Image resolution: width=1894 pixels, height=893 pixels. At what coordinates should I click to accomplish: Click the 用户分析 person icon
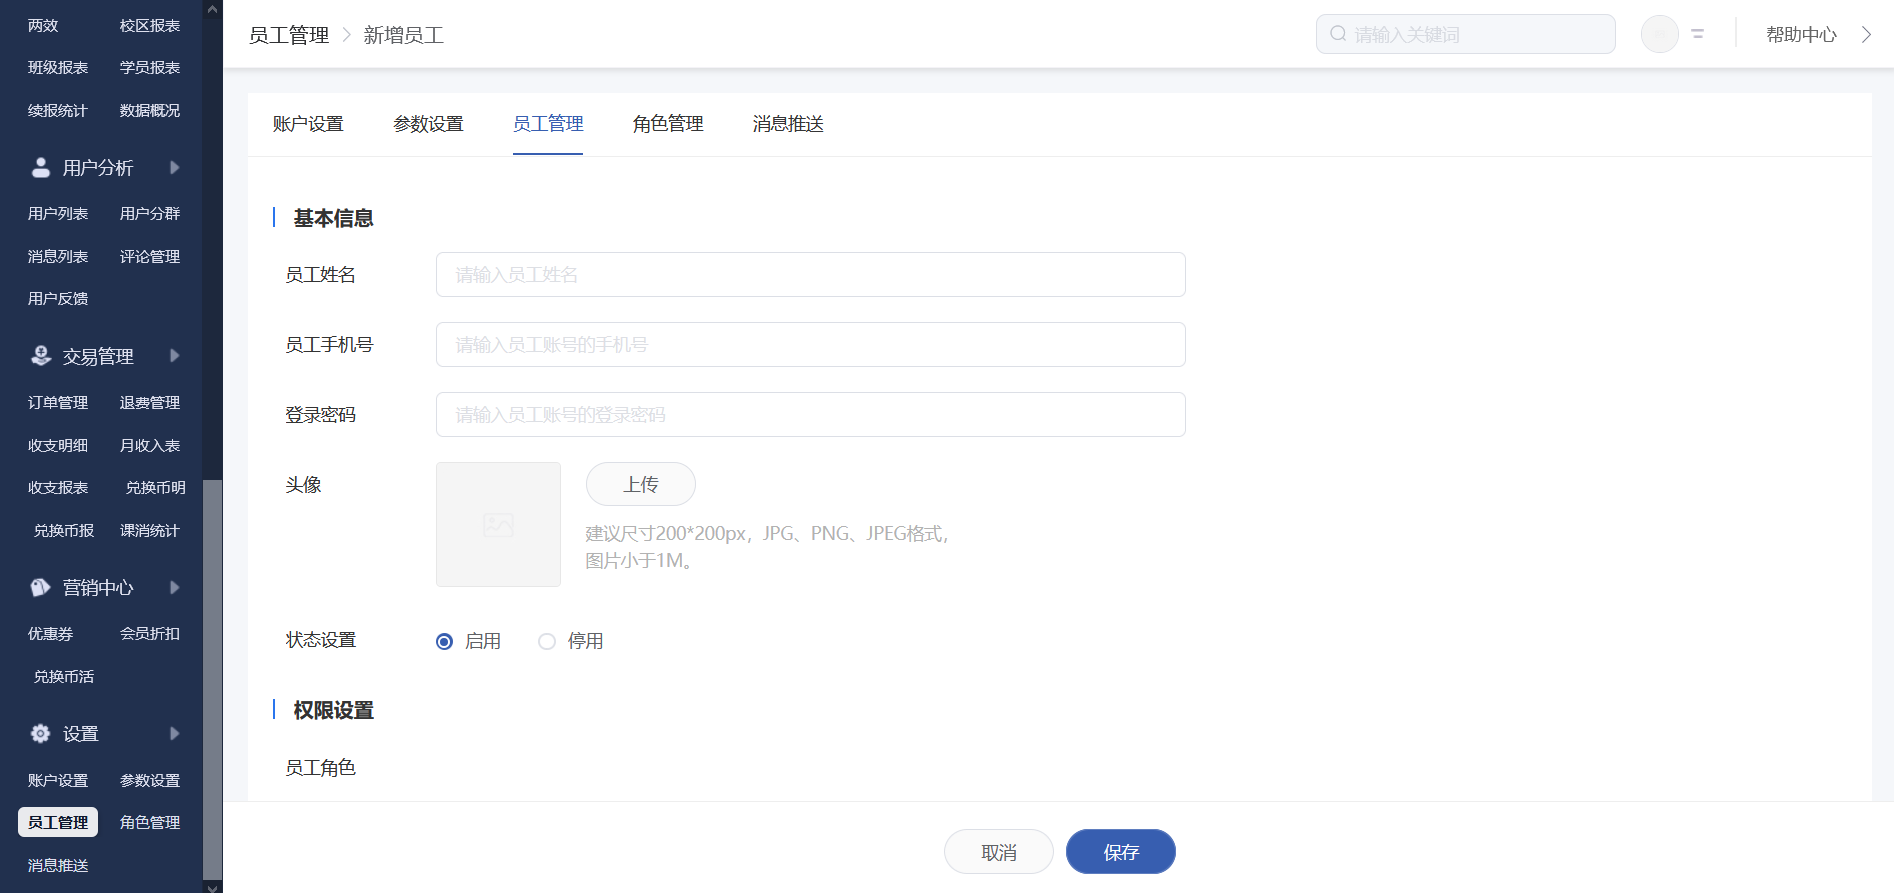coord(41,167)
